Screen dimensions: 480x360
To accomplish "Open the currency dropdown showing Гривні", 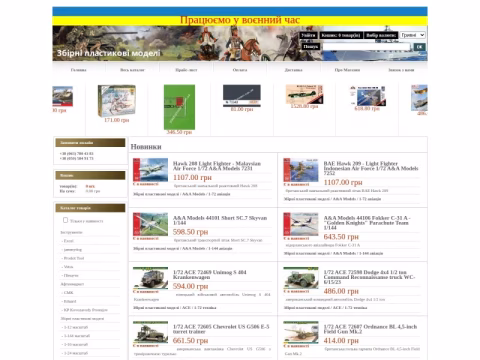I will pos(413,35).
